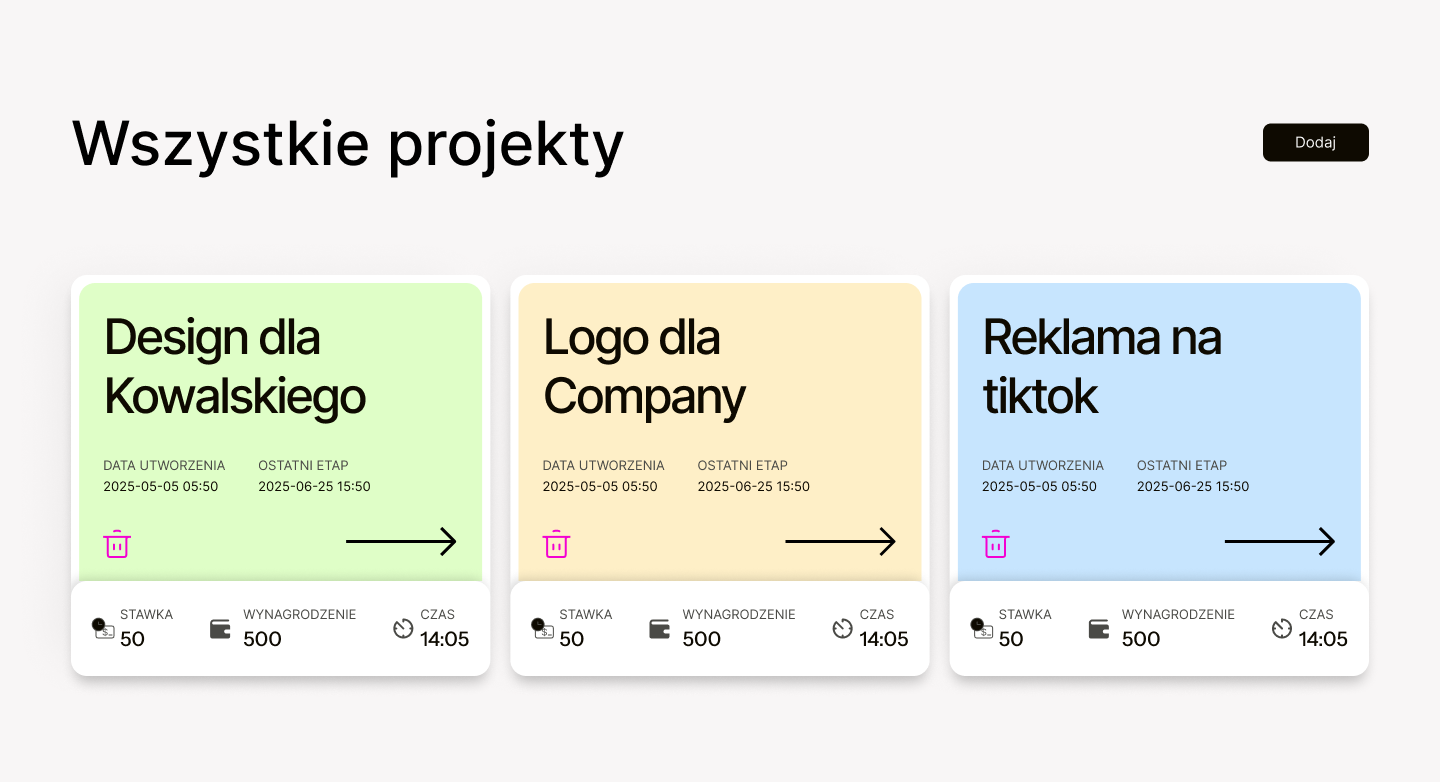The image size is (1440, 782).
Task: Delete the Design dla Kowalskiego project
Action: click(117, 544)
